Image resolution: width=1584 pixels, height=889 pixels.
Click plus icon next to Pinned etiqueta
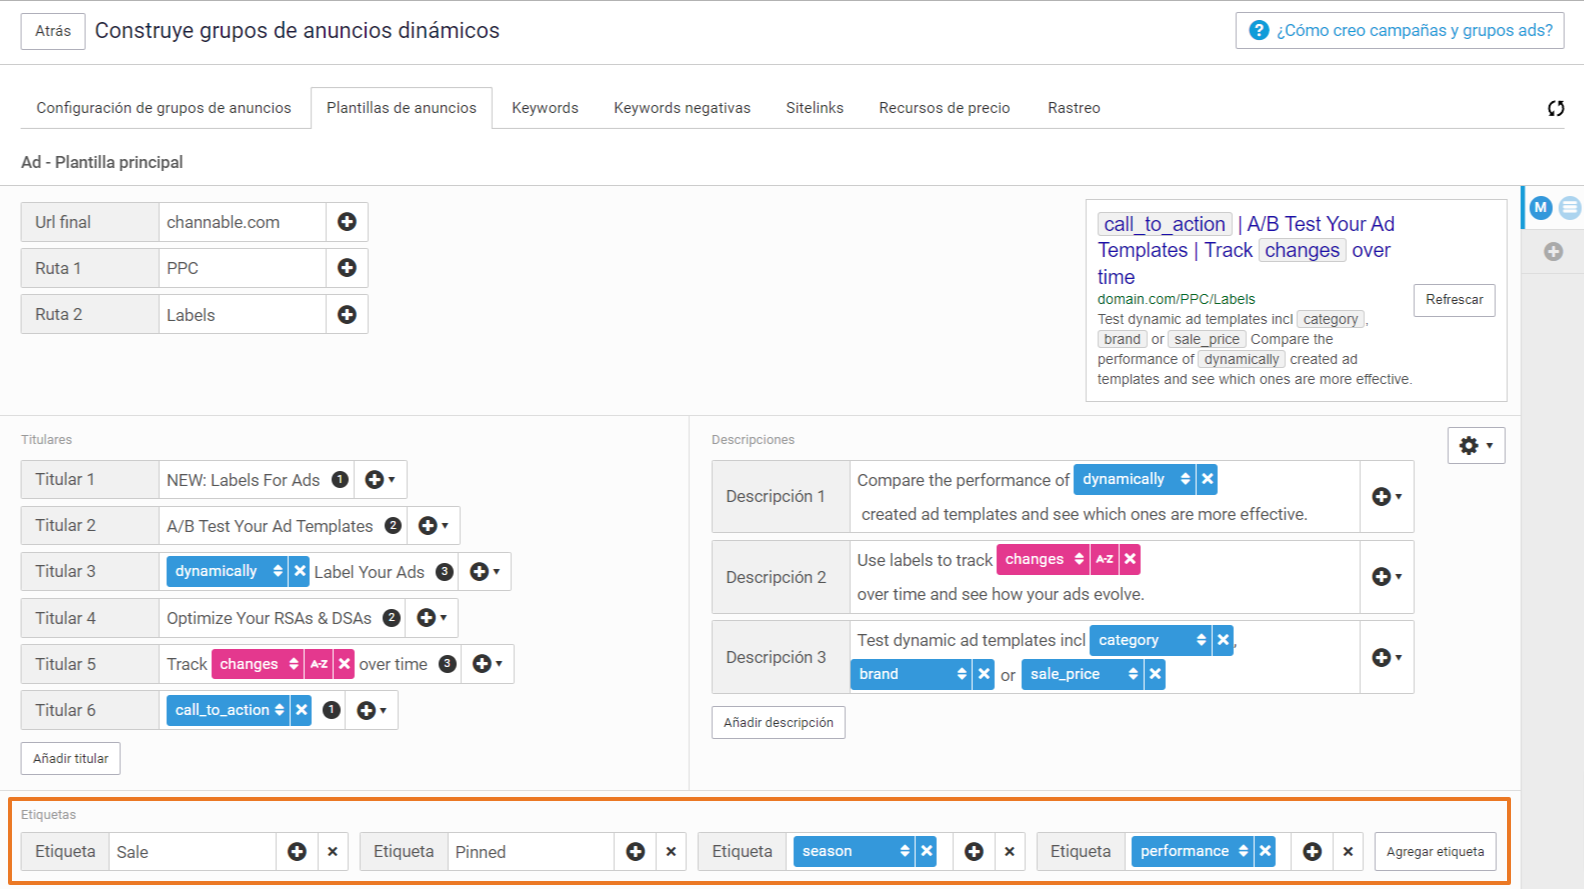coord(635,852)
